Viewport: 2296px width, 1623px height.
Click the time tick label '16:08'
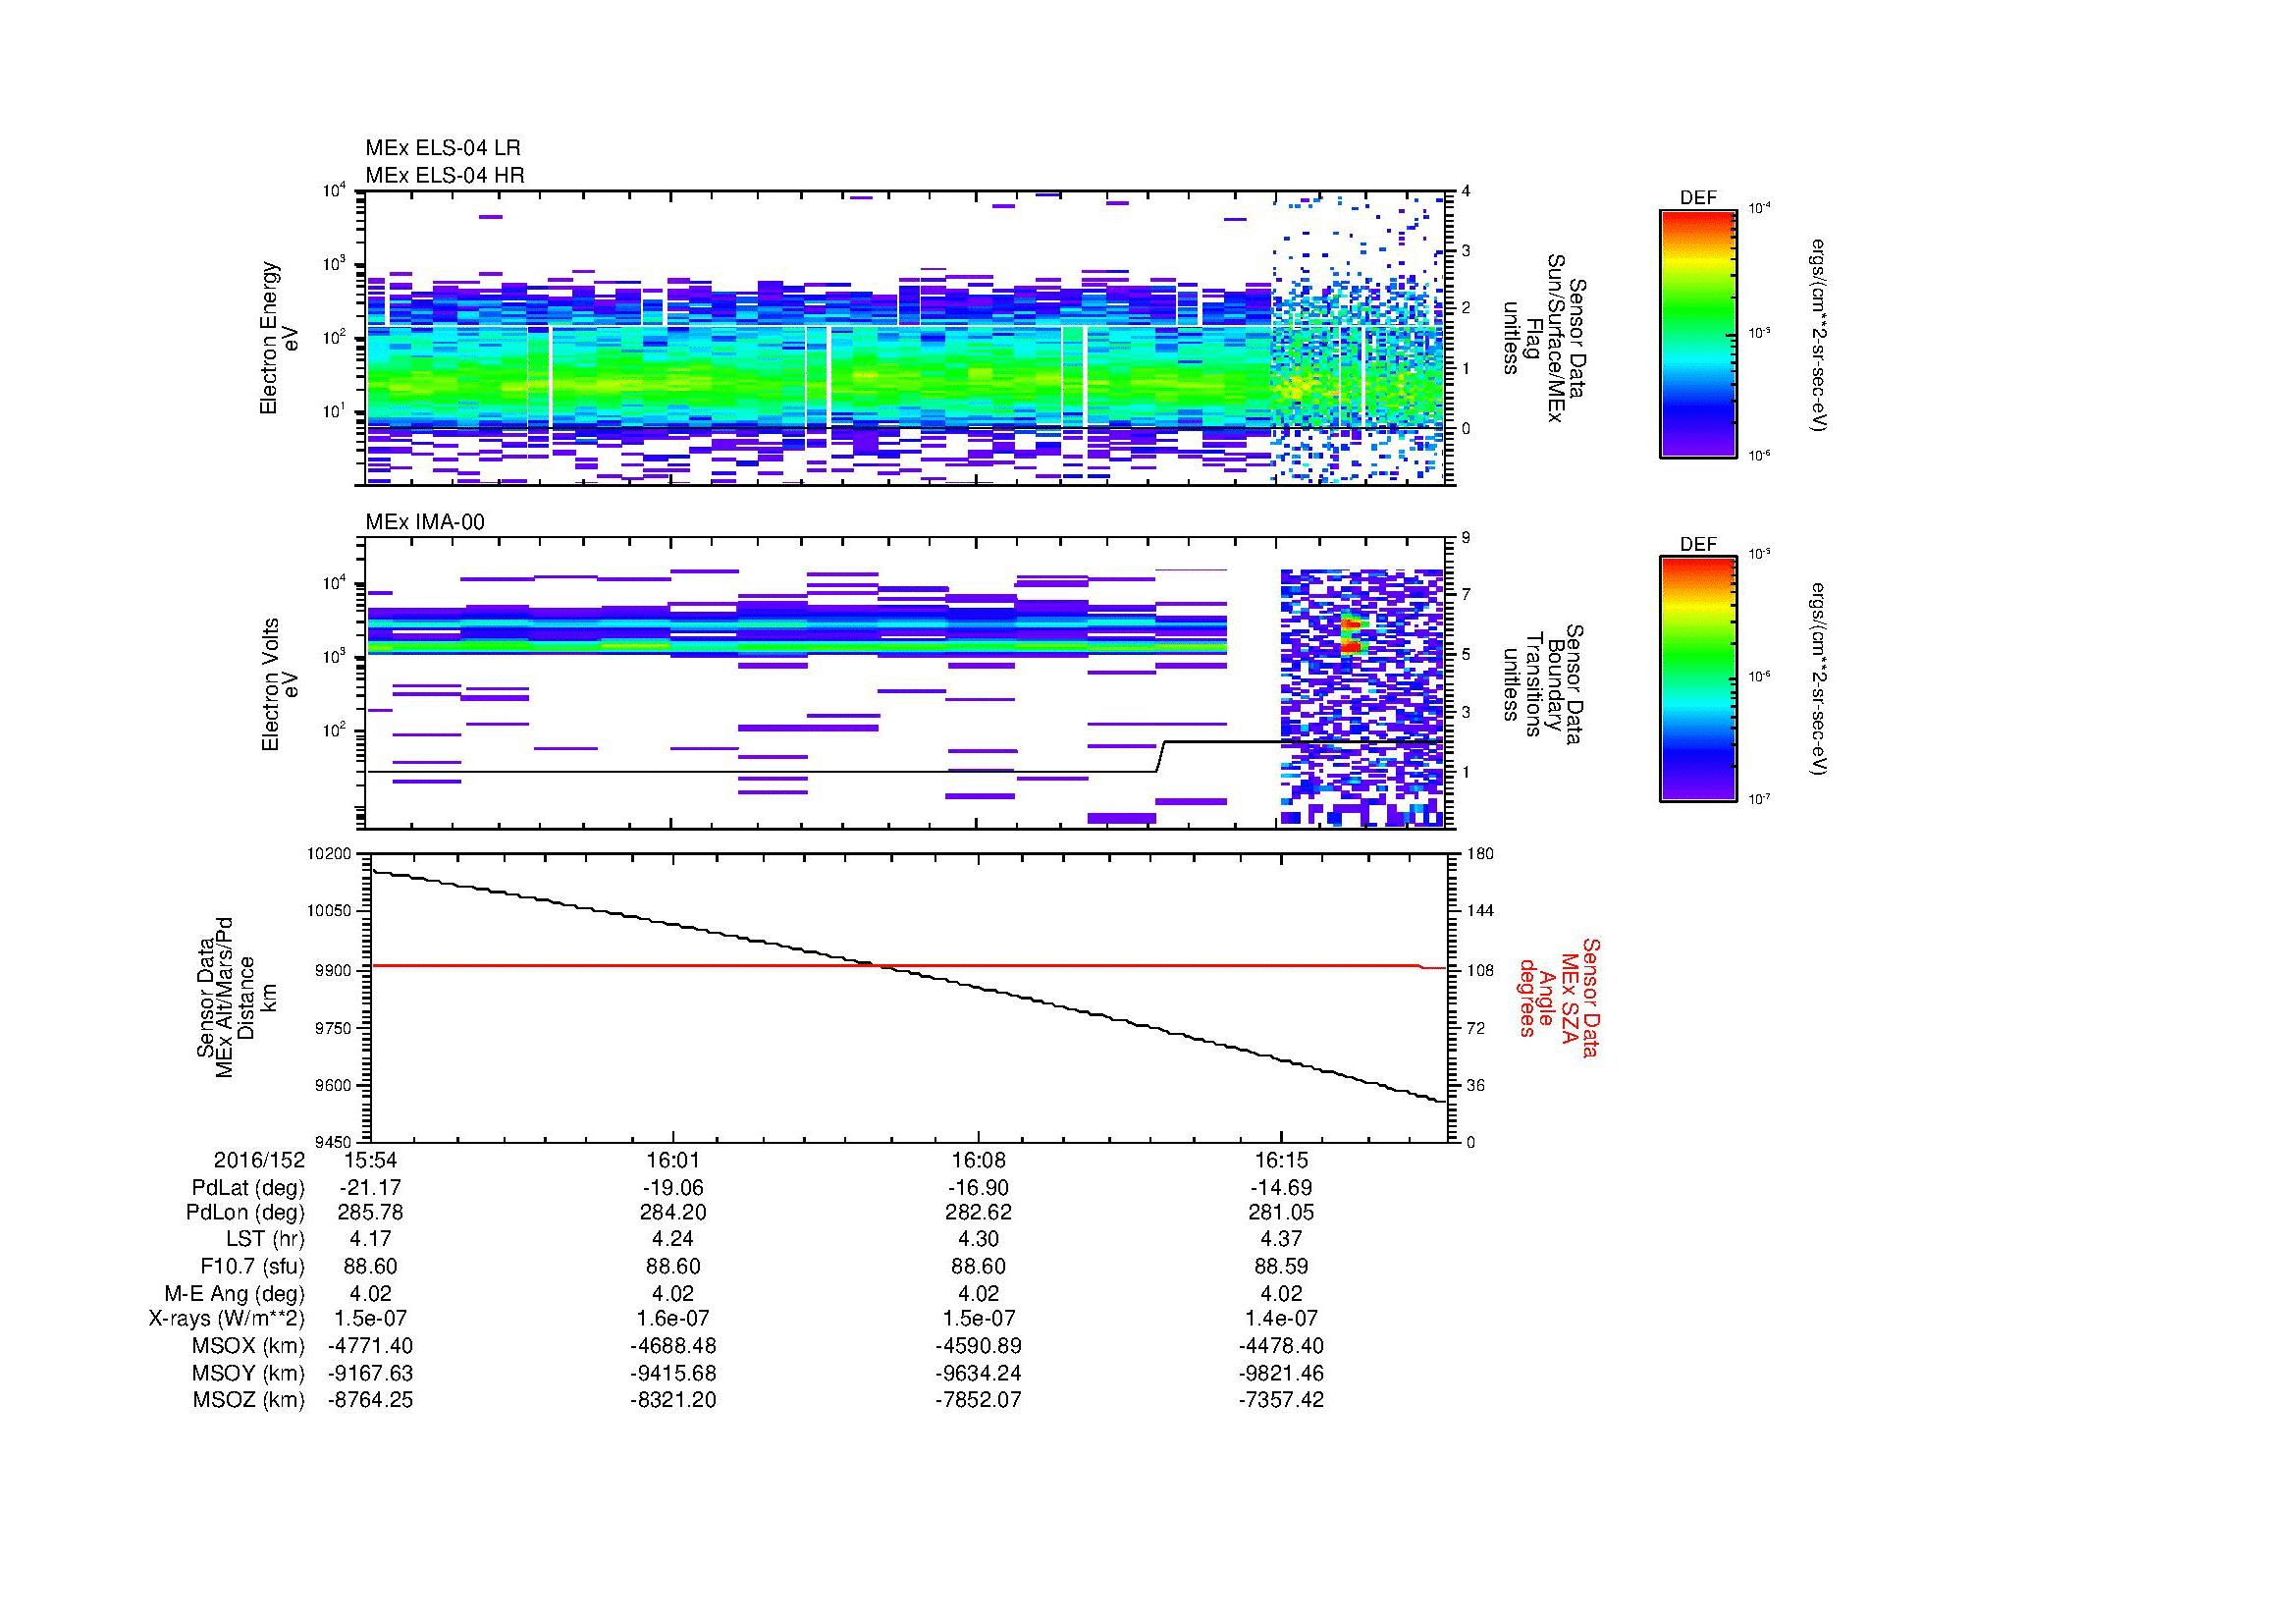pyautogui.click(x=978, y=1161)
